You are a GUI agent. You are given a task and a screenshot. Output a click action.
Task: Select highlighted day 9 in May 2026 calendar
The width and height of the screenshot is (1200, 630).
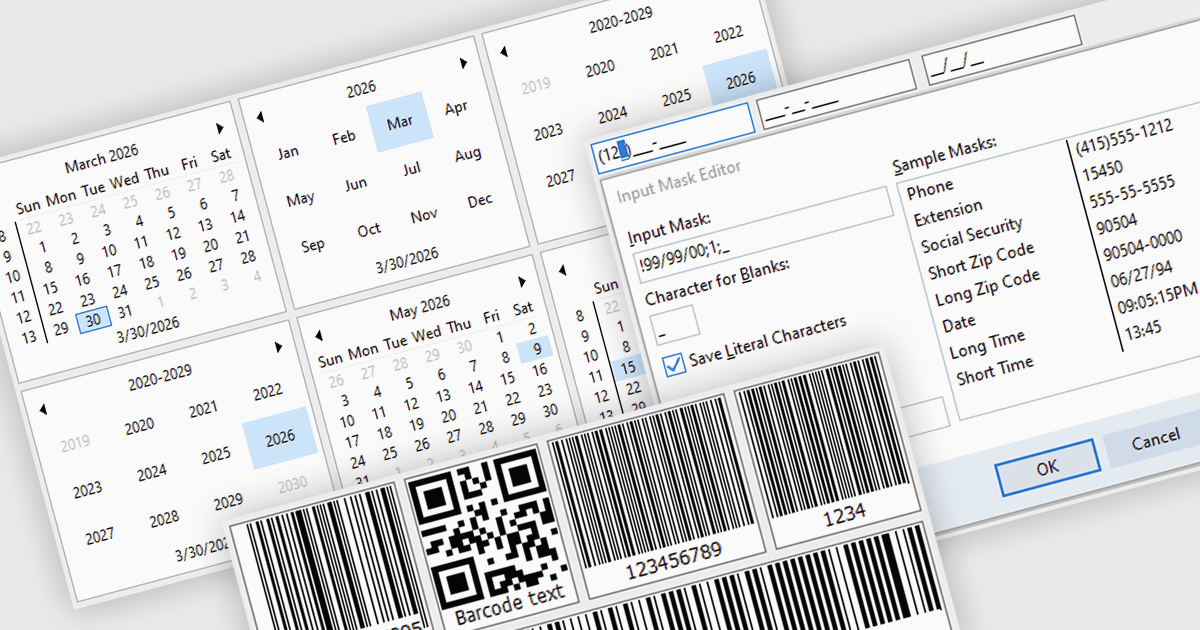[536, 348]
